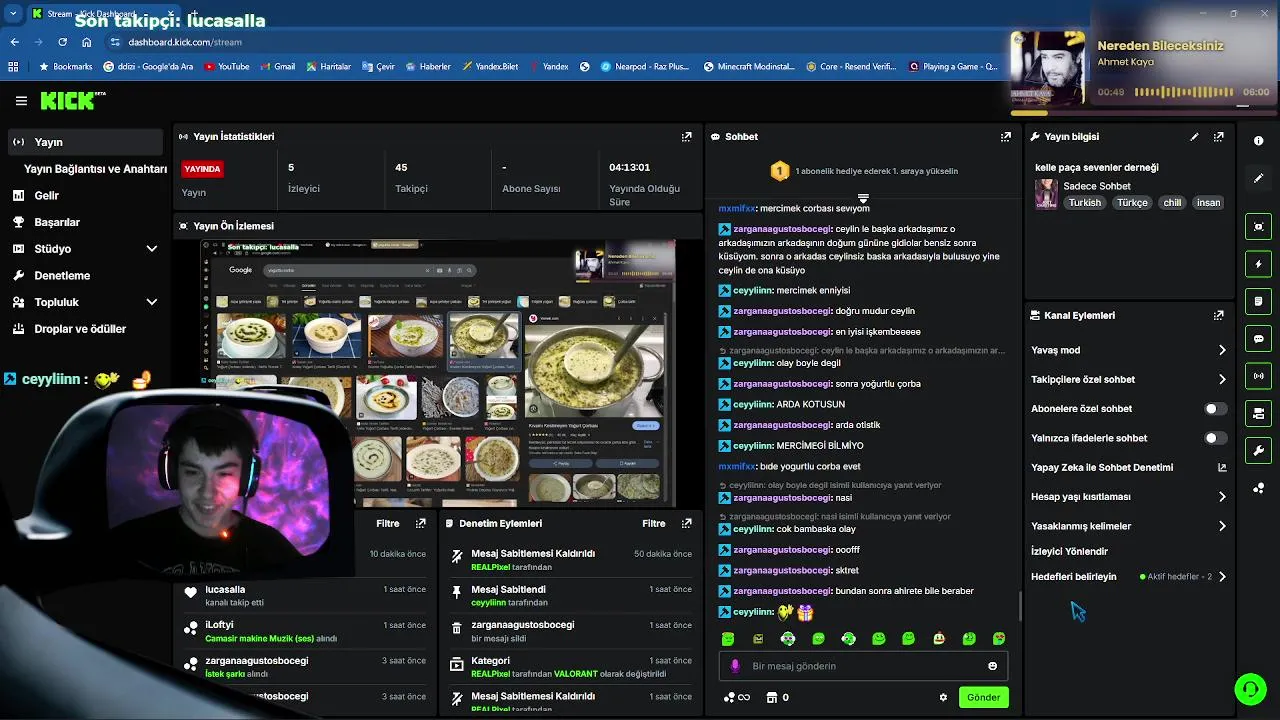Click the Yayın Ön İzlemesi video thumbnail
The height and width of the screenshot is (720, 1280).
point(438,373)
